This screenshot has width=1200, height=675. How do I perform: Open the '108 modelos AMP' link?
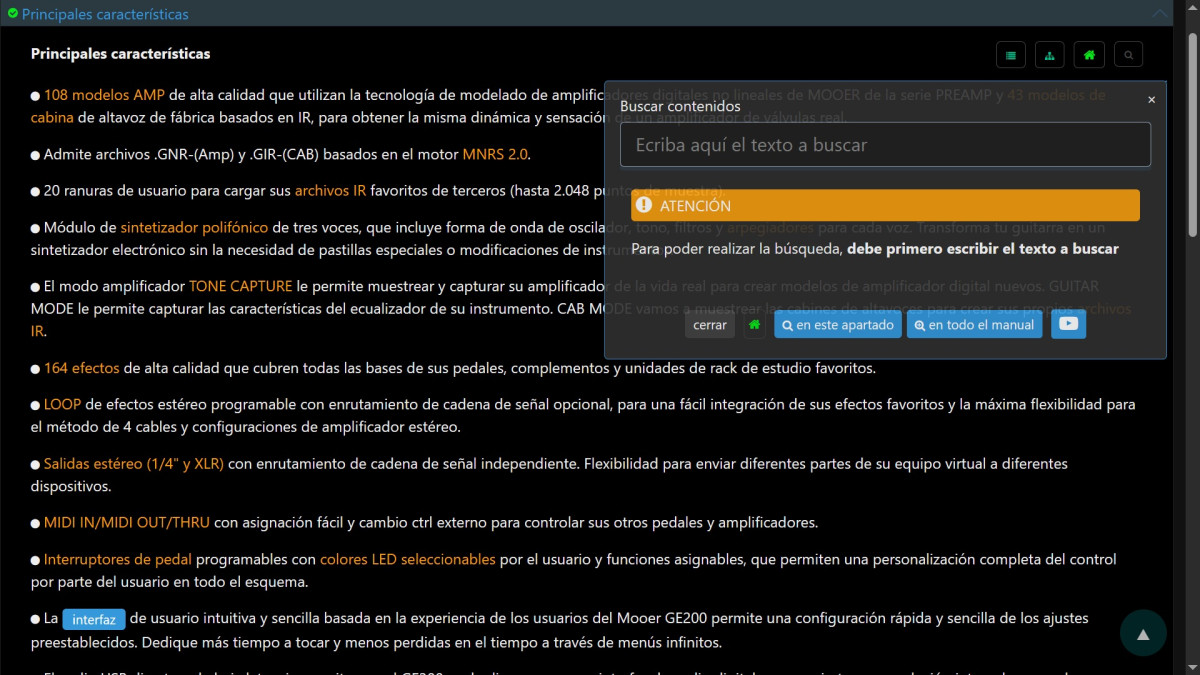(104, 95)
